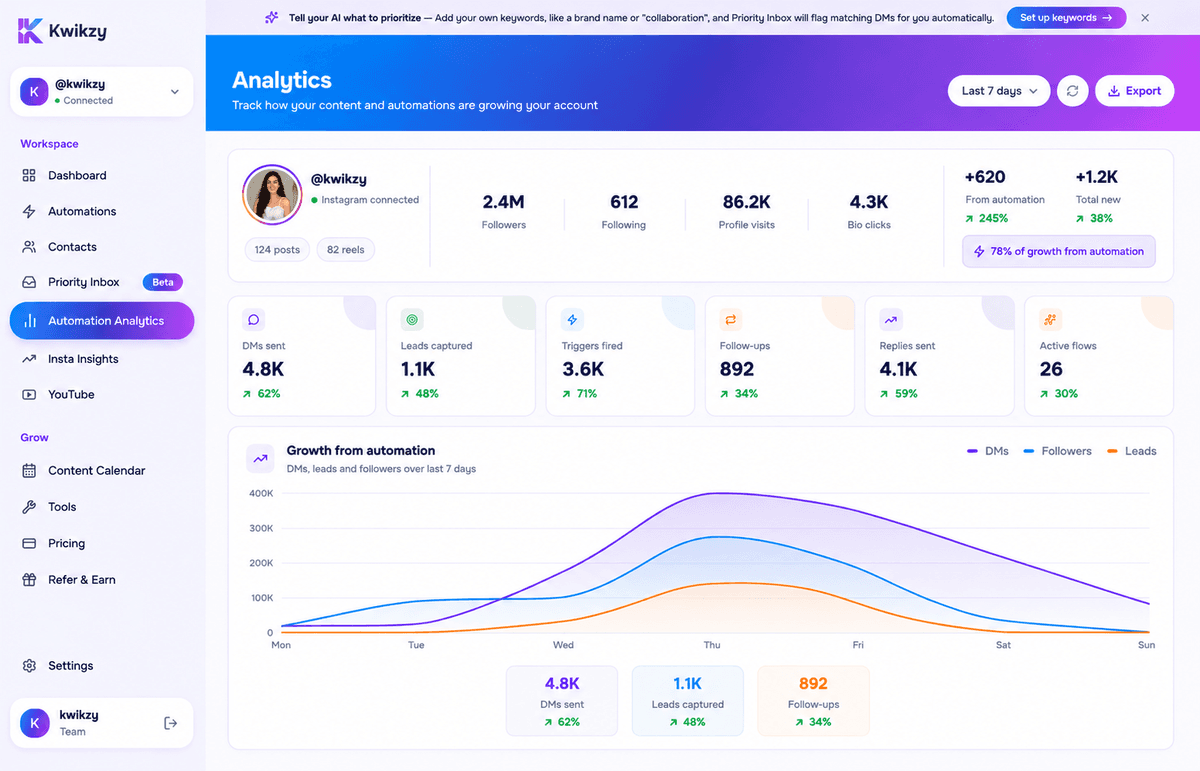The width and height of the screenshot is (1200, 771).
Task: Click the Contacts people icon
Action: pyautogui.click(x=29, y=247)
